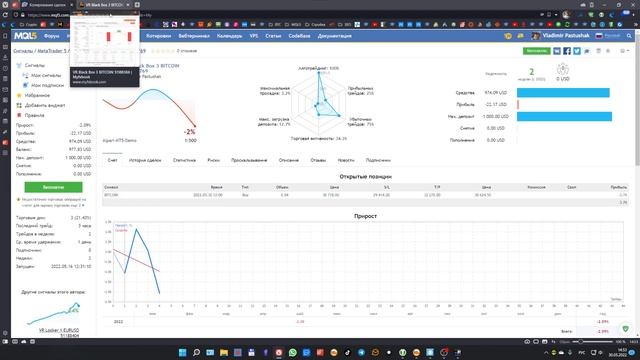Viewport: 640px width, 360px height.
Task: Open Telegram from the taskbar
Action: pyautogui.click(x=361, y=352)
